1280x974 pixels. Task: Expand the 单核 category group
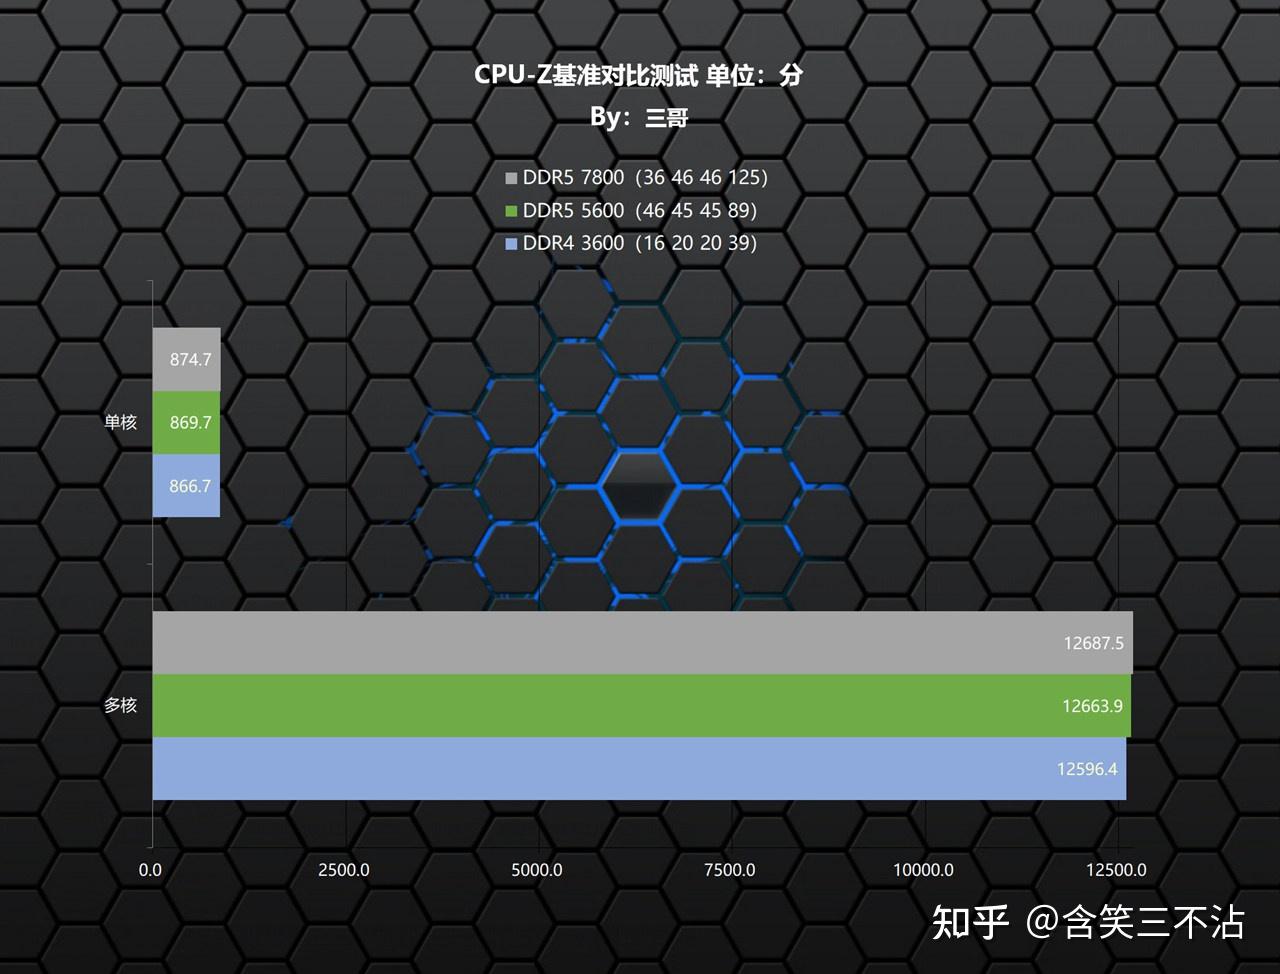pos(122,422)
